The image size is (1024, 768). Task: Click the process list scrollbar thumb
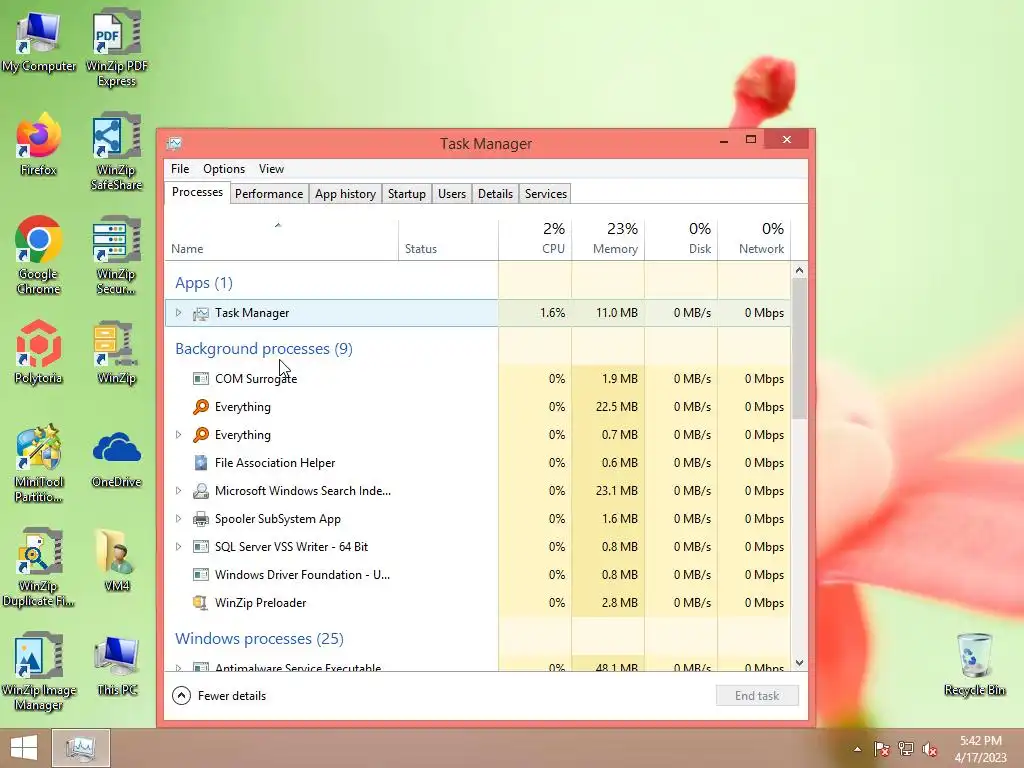[x=799, y=348]
